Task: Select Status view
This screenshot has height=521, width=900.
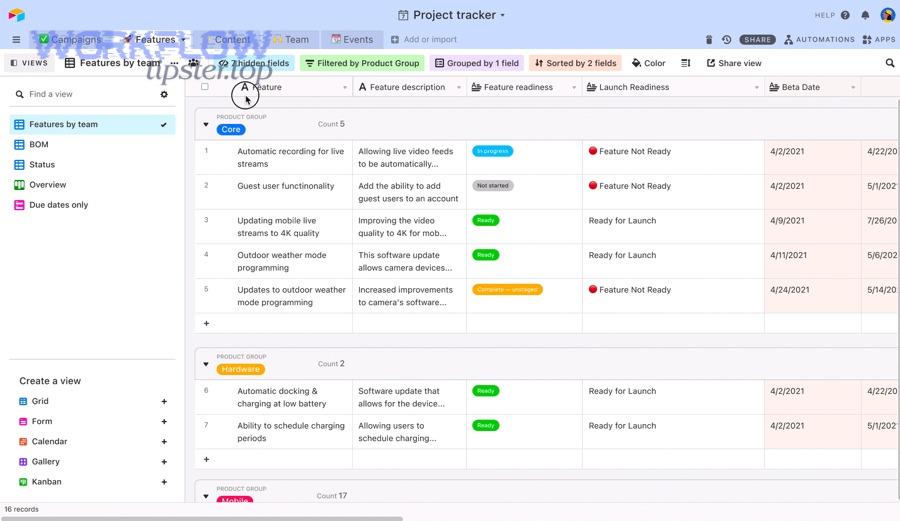Action: tap(92, 165)
